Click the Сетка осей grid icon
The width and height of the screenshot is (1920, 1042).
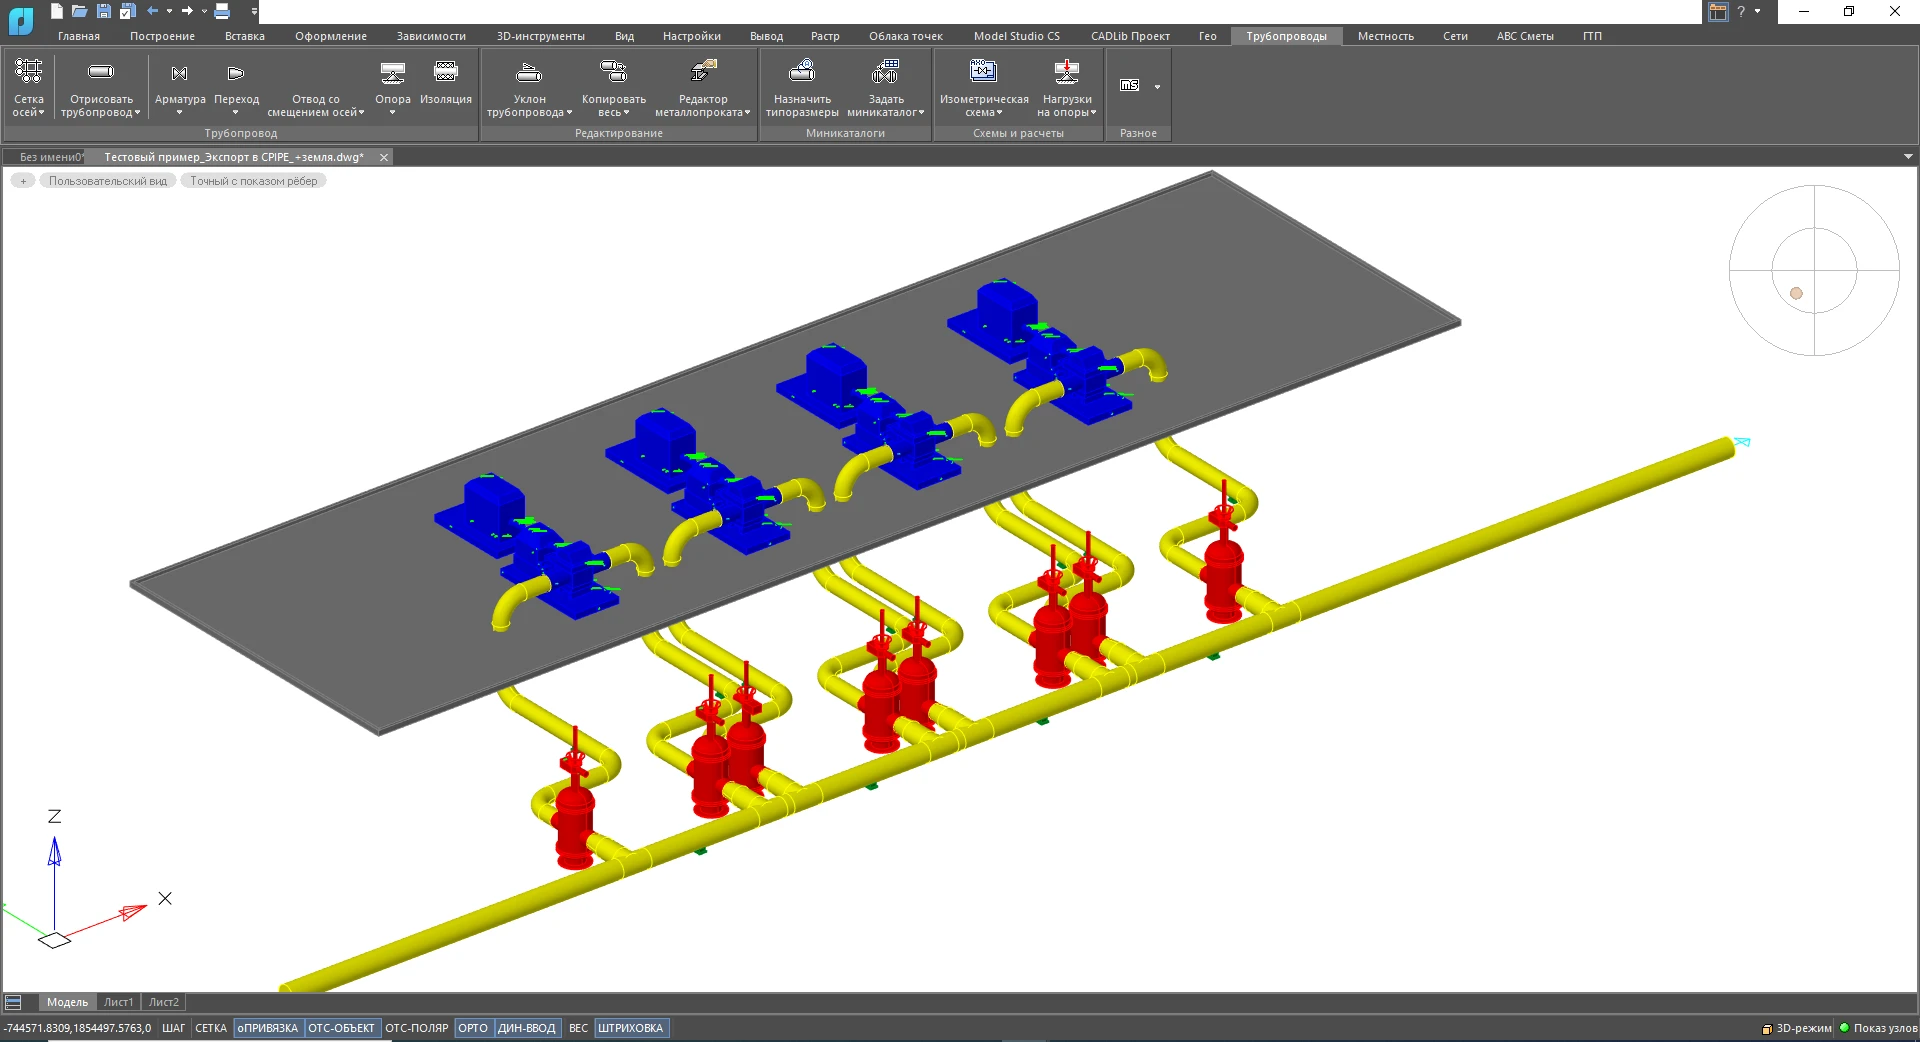[x=28, y=72]
